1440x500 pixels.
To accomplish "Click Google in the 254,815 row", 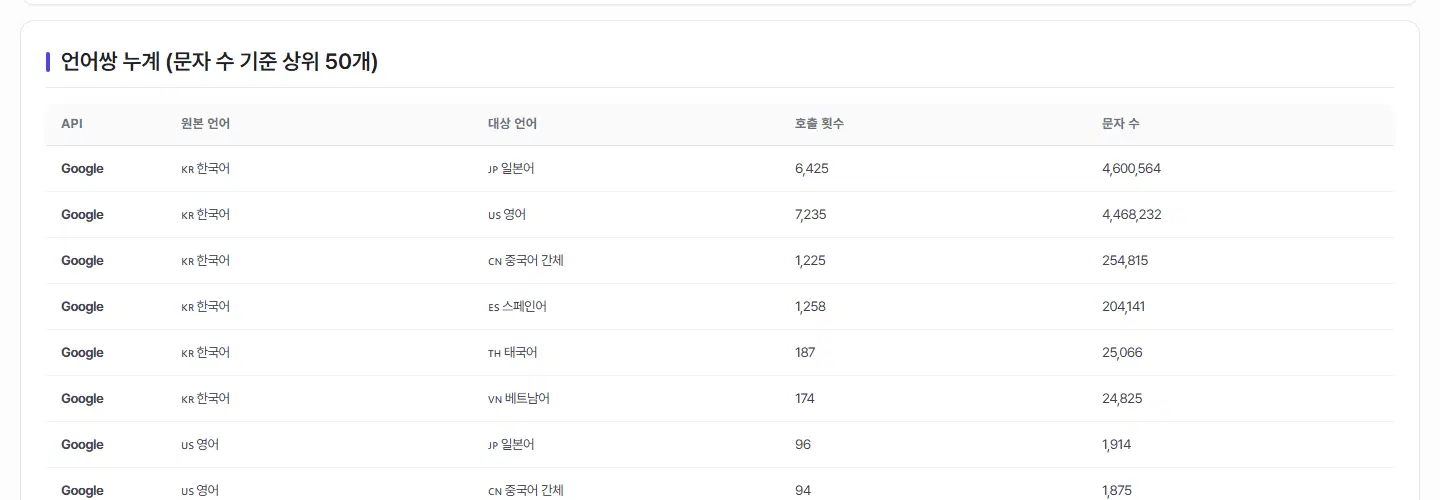I will click(x=82, y=261).
